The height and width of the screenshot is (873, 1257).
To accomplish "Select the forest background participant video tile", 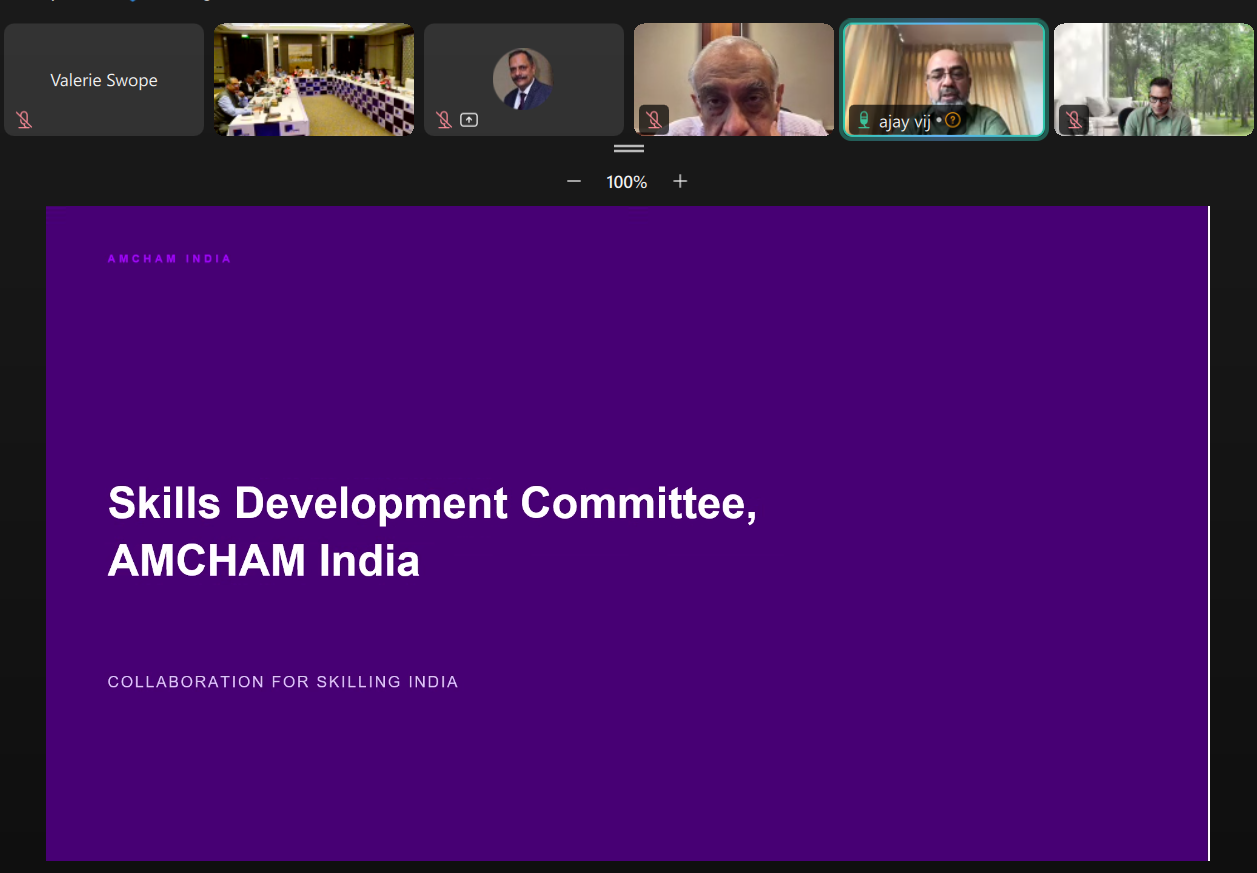I will (1154, 80).
